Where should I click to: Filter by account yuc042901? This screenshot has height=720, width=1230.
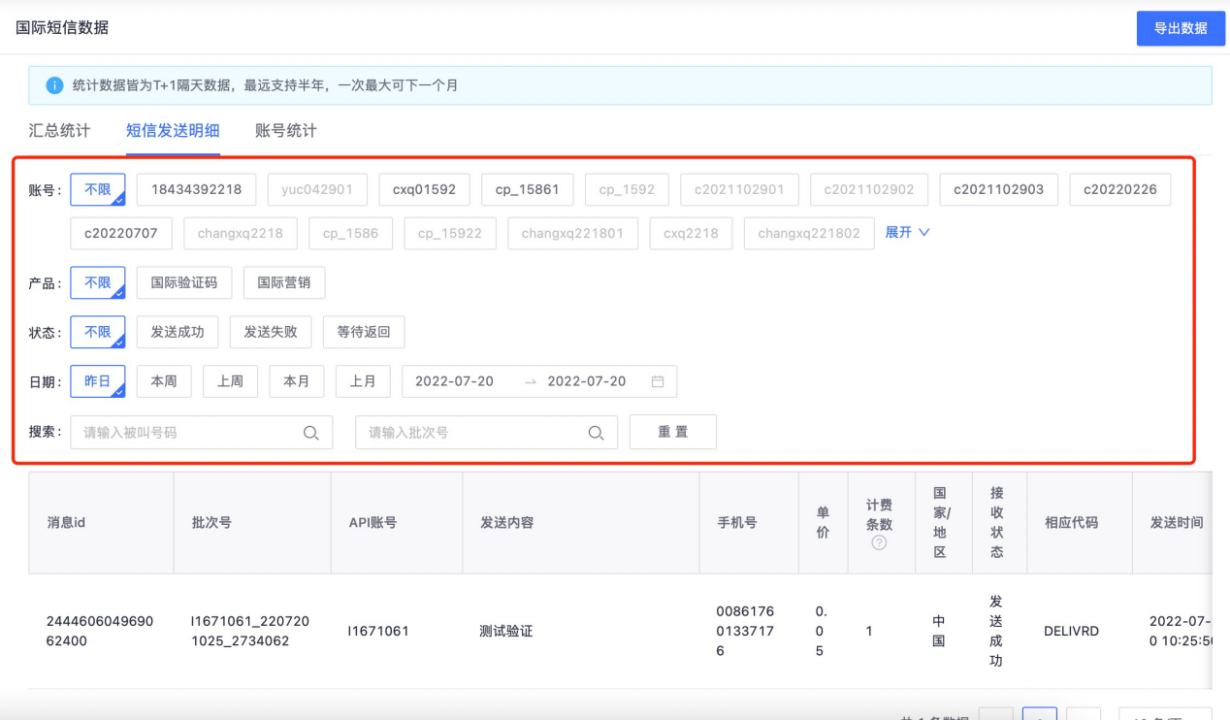[x=317, y=190]
